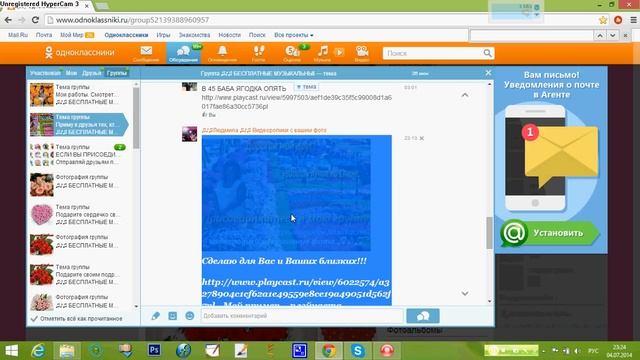This screenshot has height=360, width=640.
Task: Open Почта in the Mail.Ru bar
Action: point(44,35)
